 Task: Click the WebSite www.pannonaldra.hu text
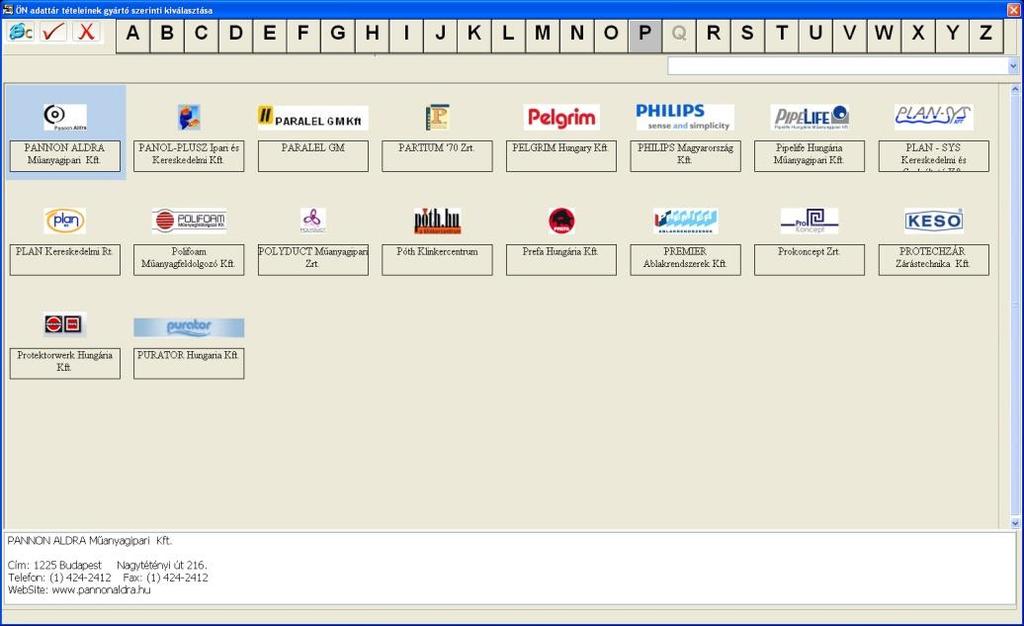pos(79,590)
